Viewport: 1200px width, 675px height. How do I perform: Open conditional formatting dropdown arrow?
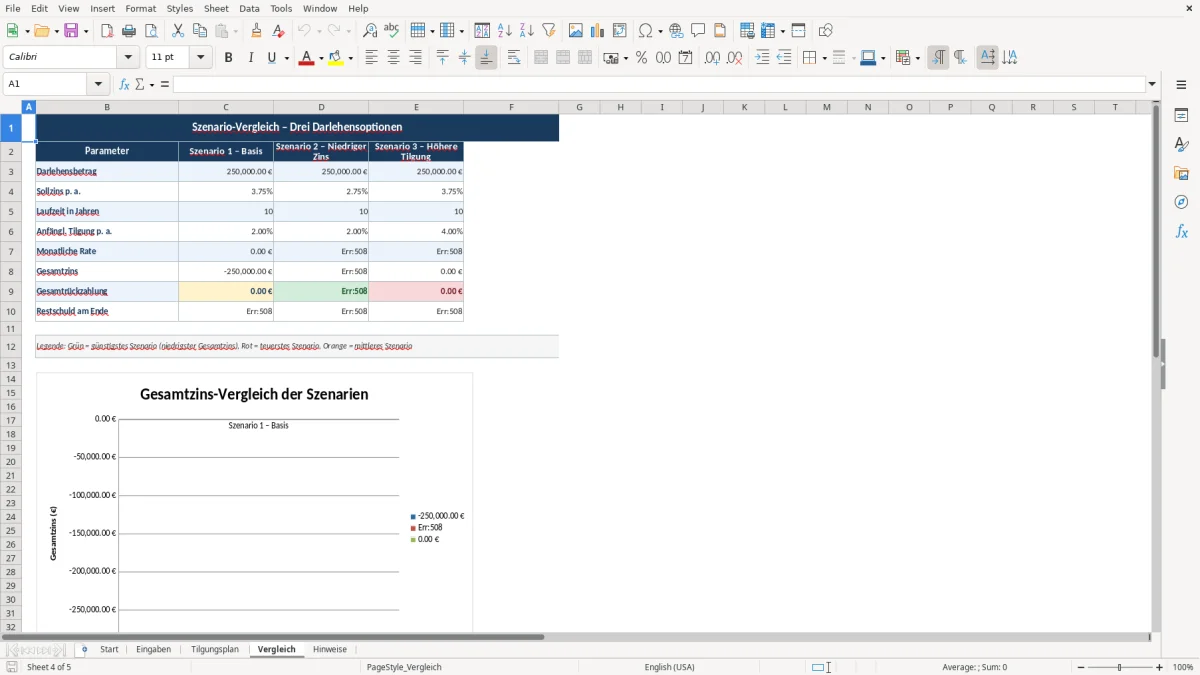point(917,58)
